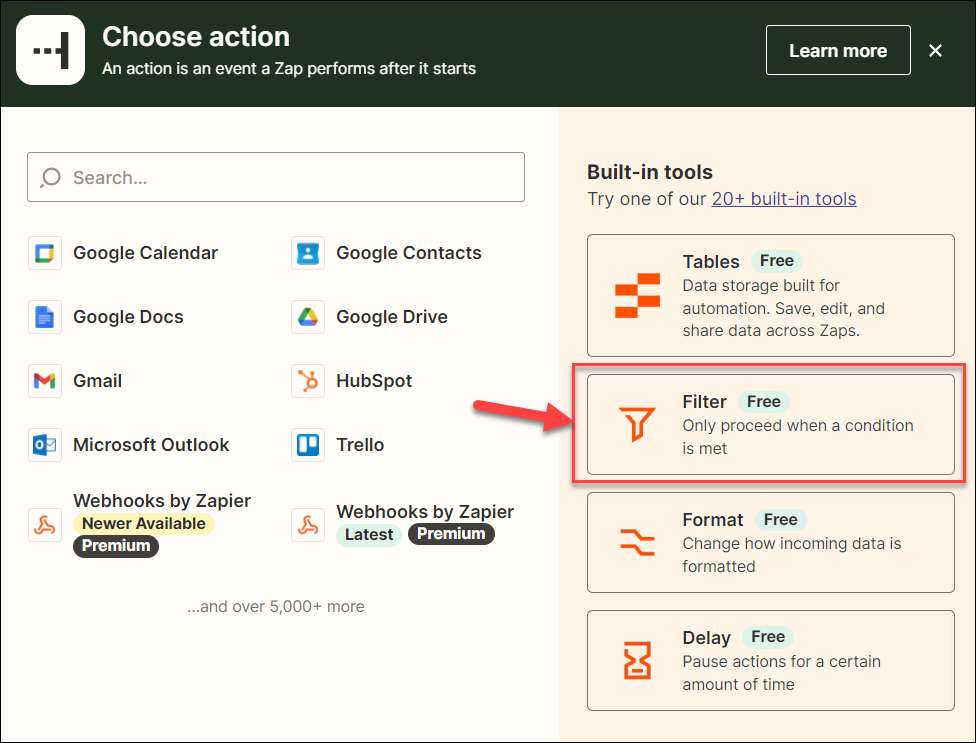Screen dimensions: 976x743
Task: Click the Format arrows icon
Action: click(637, 541)
